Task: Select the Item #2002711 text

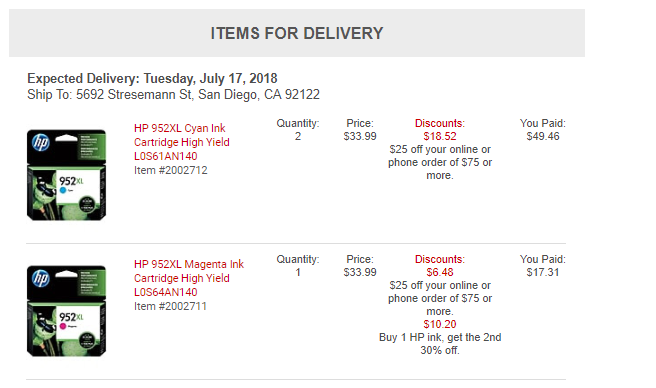Action: click(x=170, y=306)
